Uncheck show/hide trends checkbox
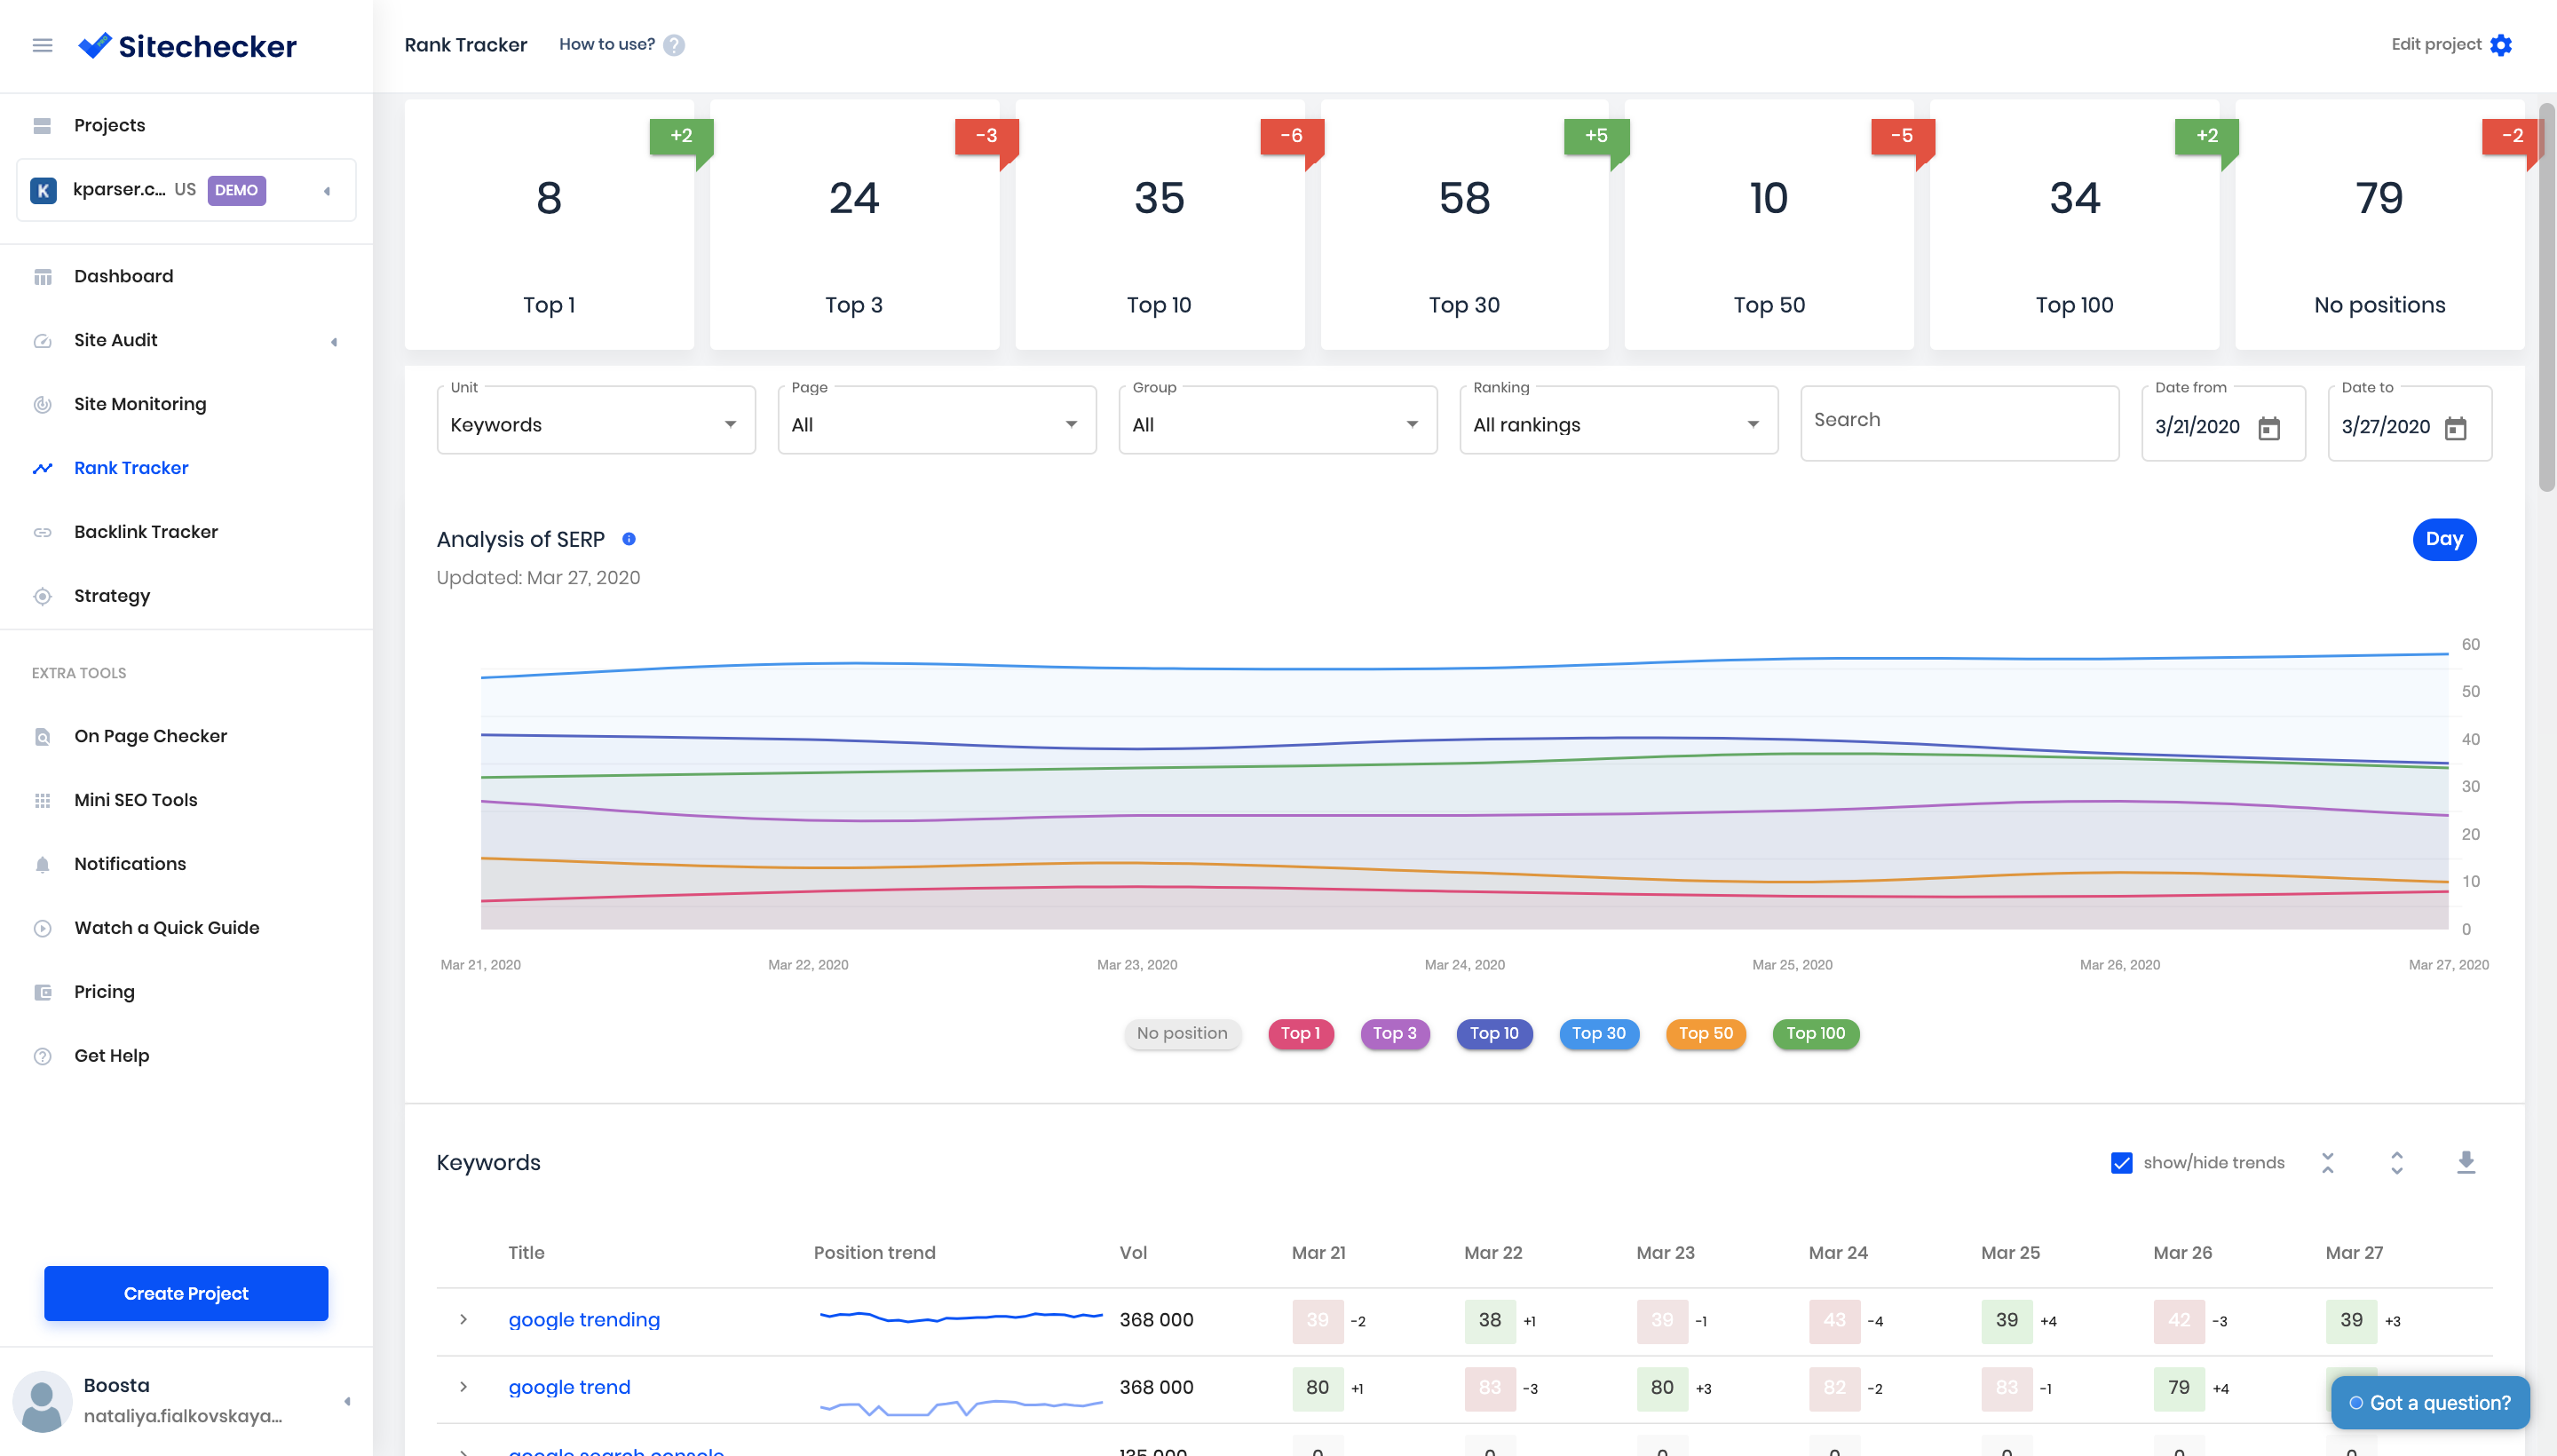The image size is (2557, 1456). 2121,1163
